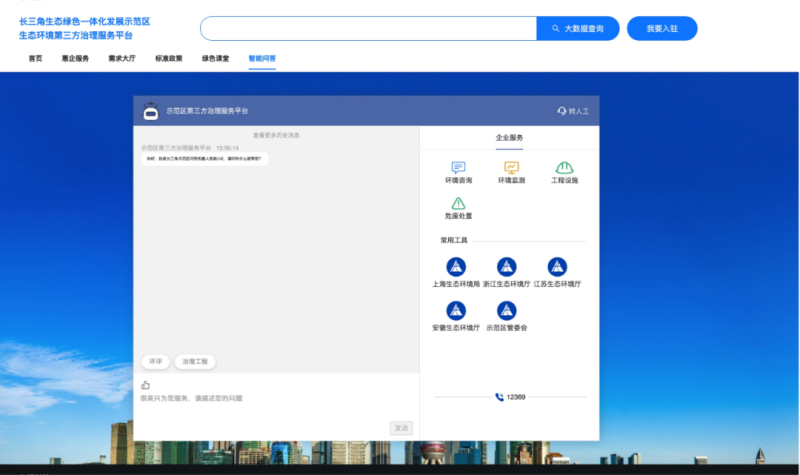Select the 工程设施 helmet icon
Viewport: 800px width, 475px height.
point(564,168)
